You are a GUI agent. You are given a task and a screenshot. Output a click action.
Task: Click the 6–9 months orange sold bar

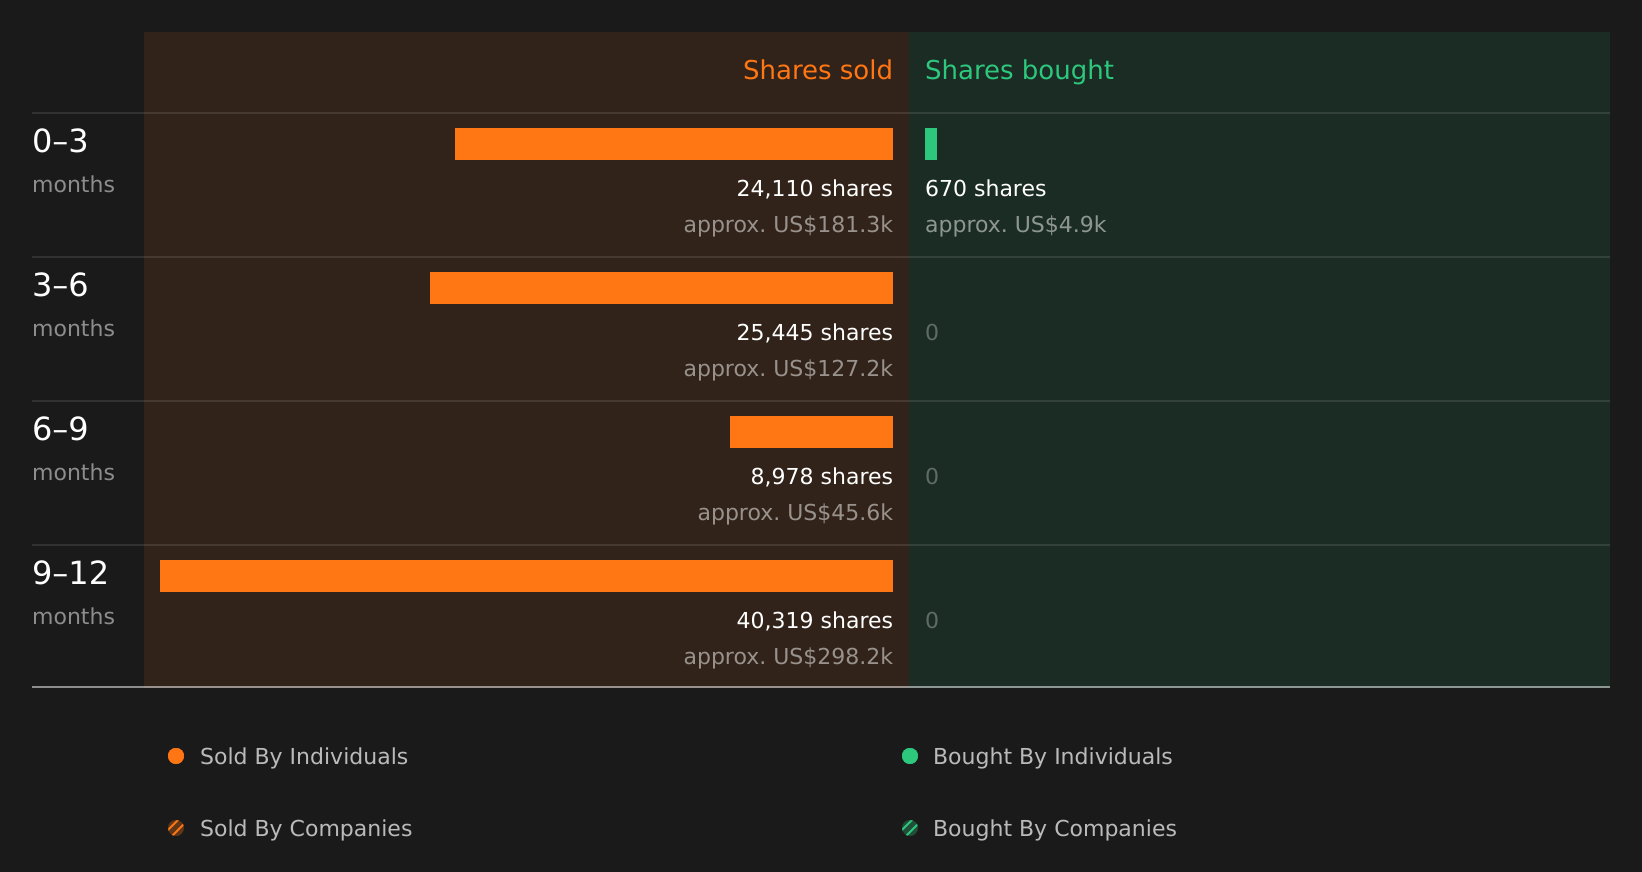811,432
